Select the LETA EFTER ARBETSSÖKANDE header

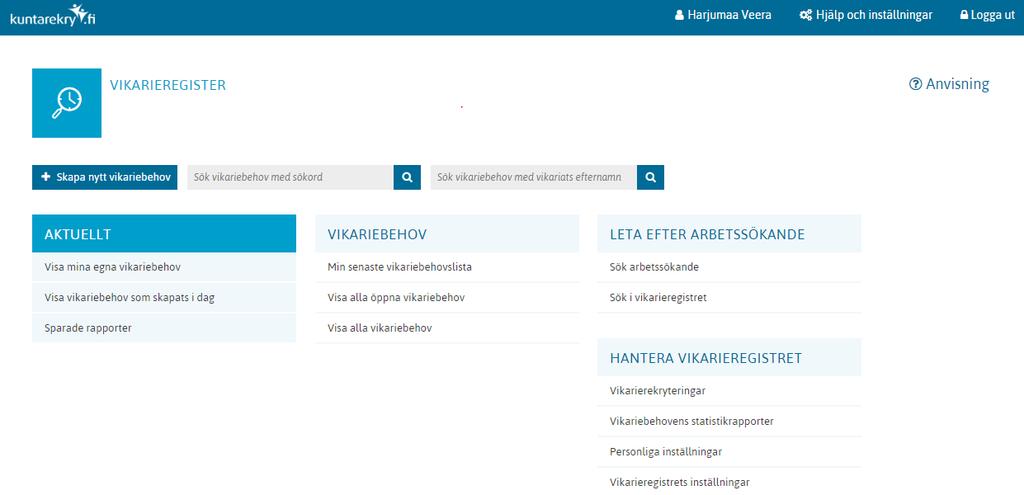(729, 234)
